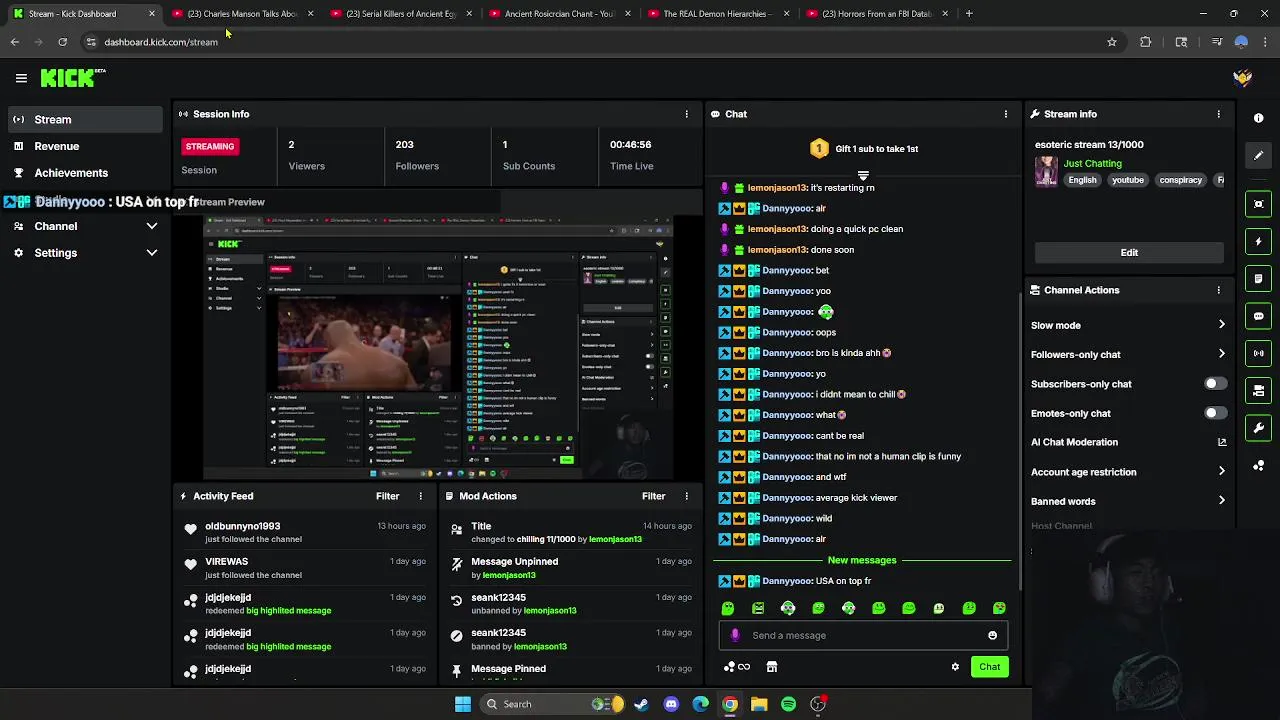Open the AI Chat Moderation external link icon

tap(1221, 442)
